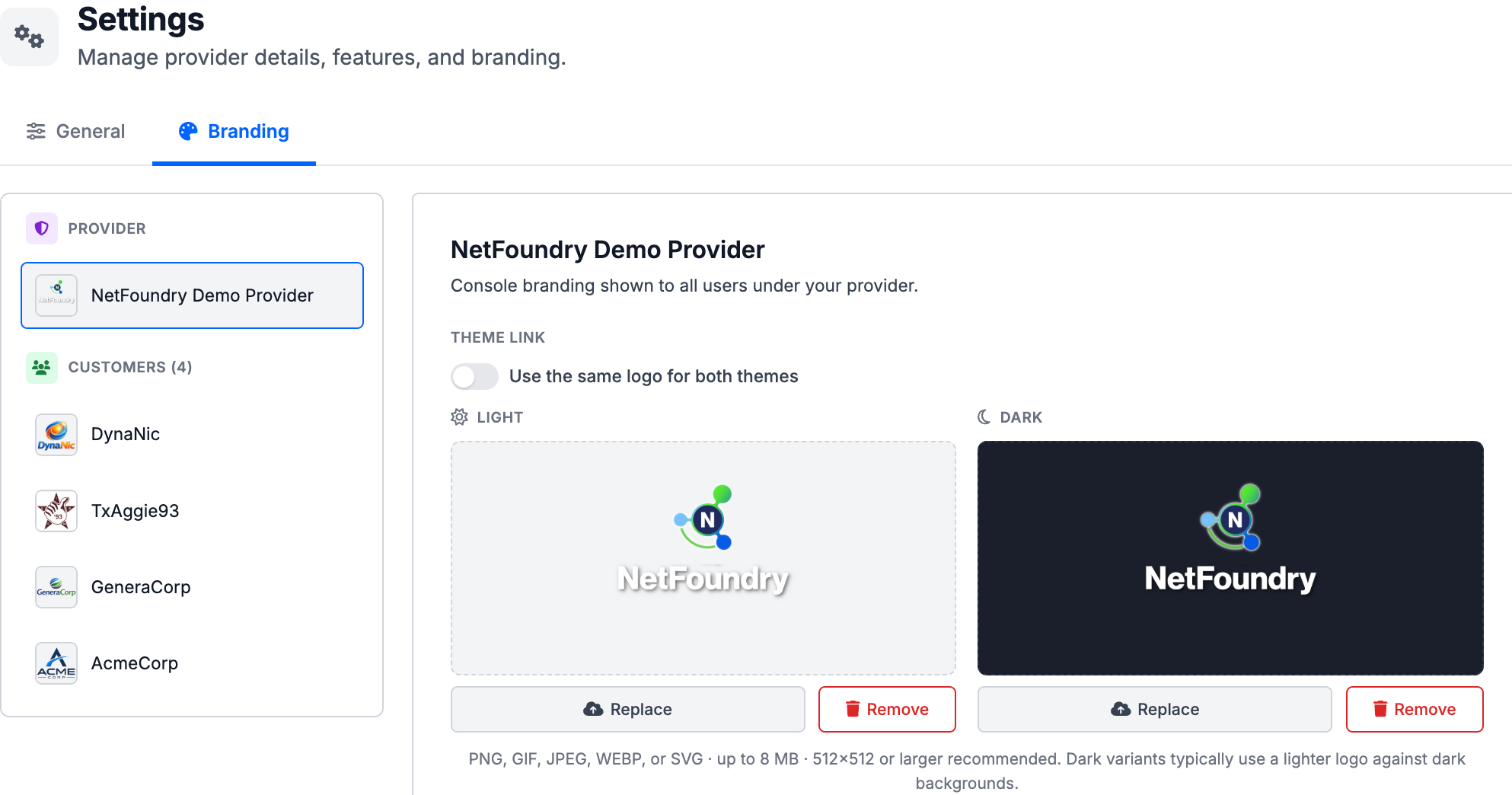This screenshot has width=1512, height=795.
Task: Select NetFoundry Demo Provider in the list
Action: tap(192, 295)
